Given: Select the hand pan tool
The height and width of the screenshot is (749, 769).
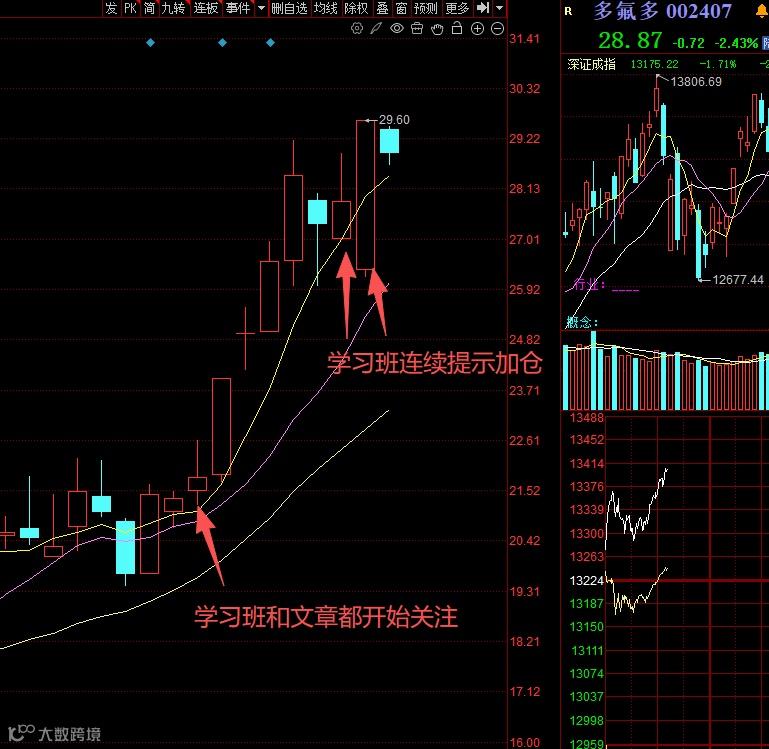Looking at the screenshot, I should pyautogui.click(x=437, y=29).
